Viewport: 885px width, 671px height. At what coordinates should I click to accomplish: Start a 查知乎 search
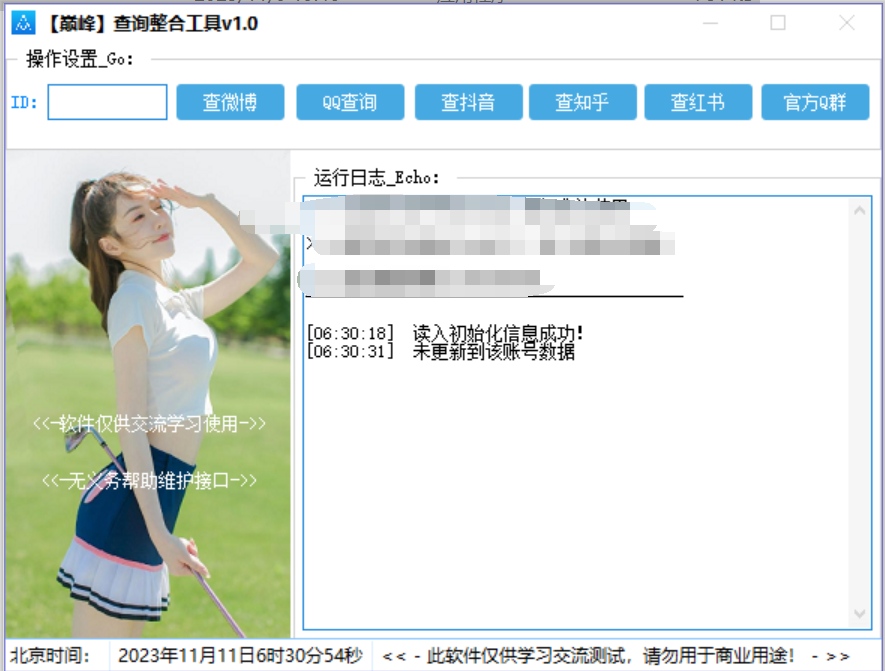coord(582,102)
